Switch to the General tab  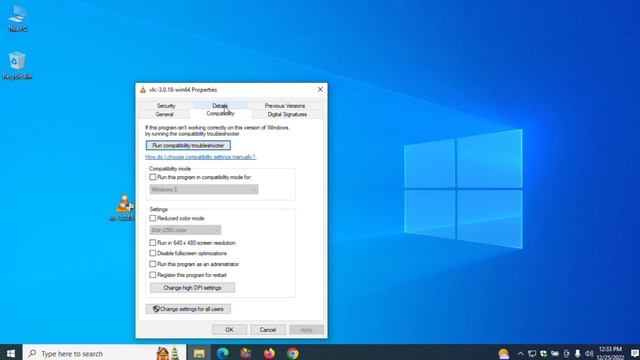tap(164, 115)
